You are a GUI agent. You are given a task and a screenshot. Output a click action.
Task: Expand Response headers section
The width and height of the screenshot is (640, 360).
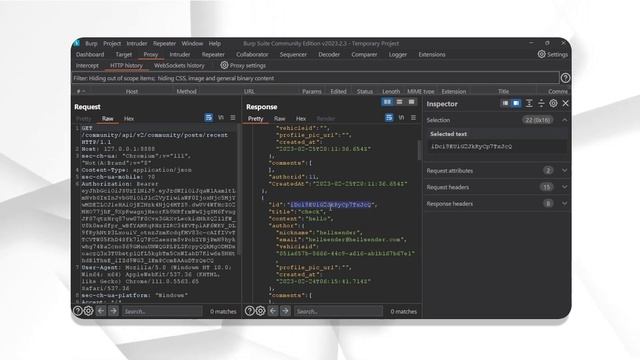[565, 203]
